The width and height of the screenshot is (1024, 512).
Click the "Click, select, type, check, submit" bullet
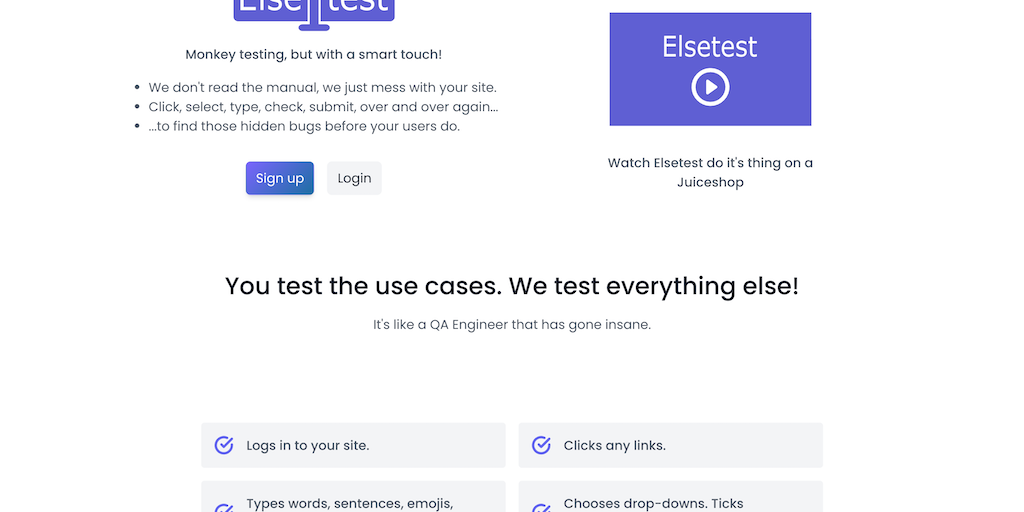pyautogui.click(x=323, y=107)
